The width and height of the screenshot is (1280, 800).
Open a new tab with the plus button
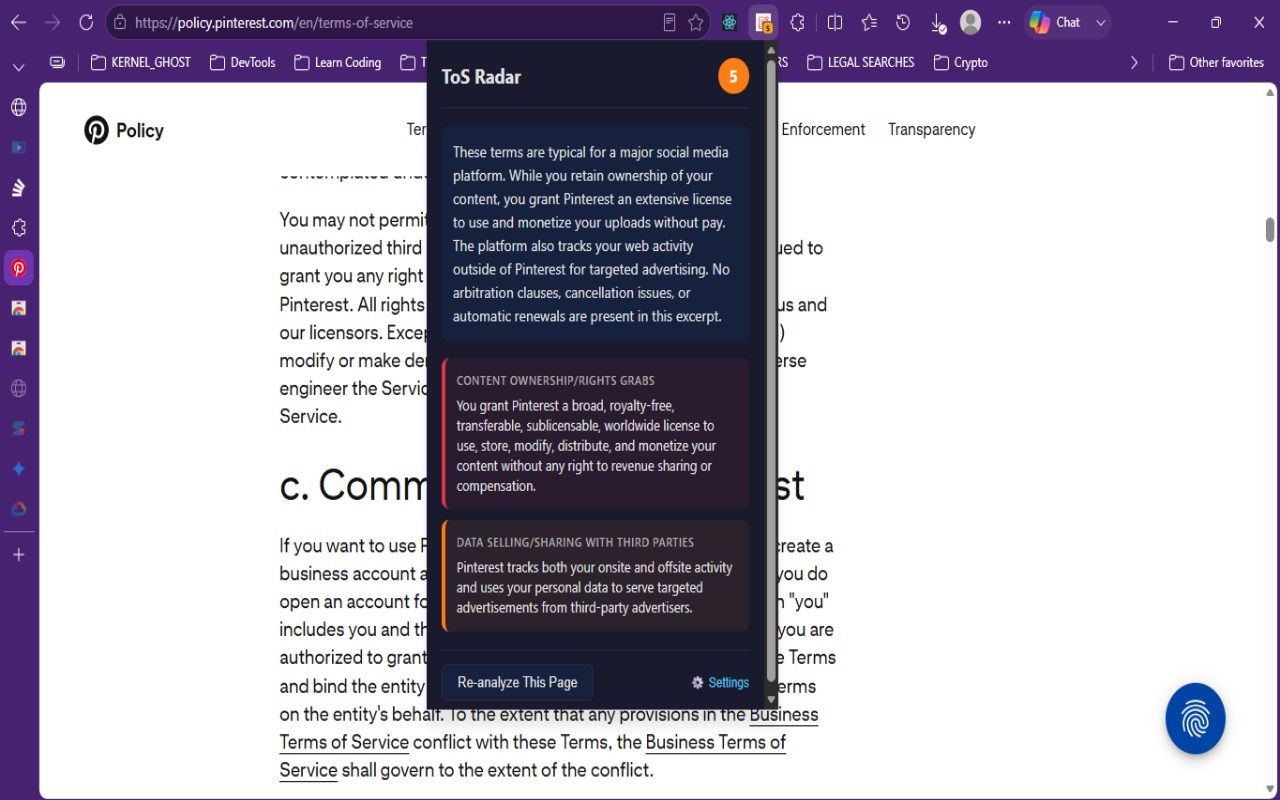[x=18, y=554]
